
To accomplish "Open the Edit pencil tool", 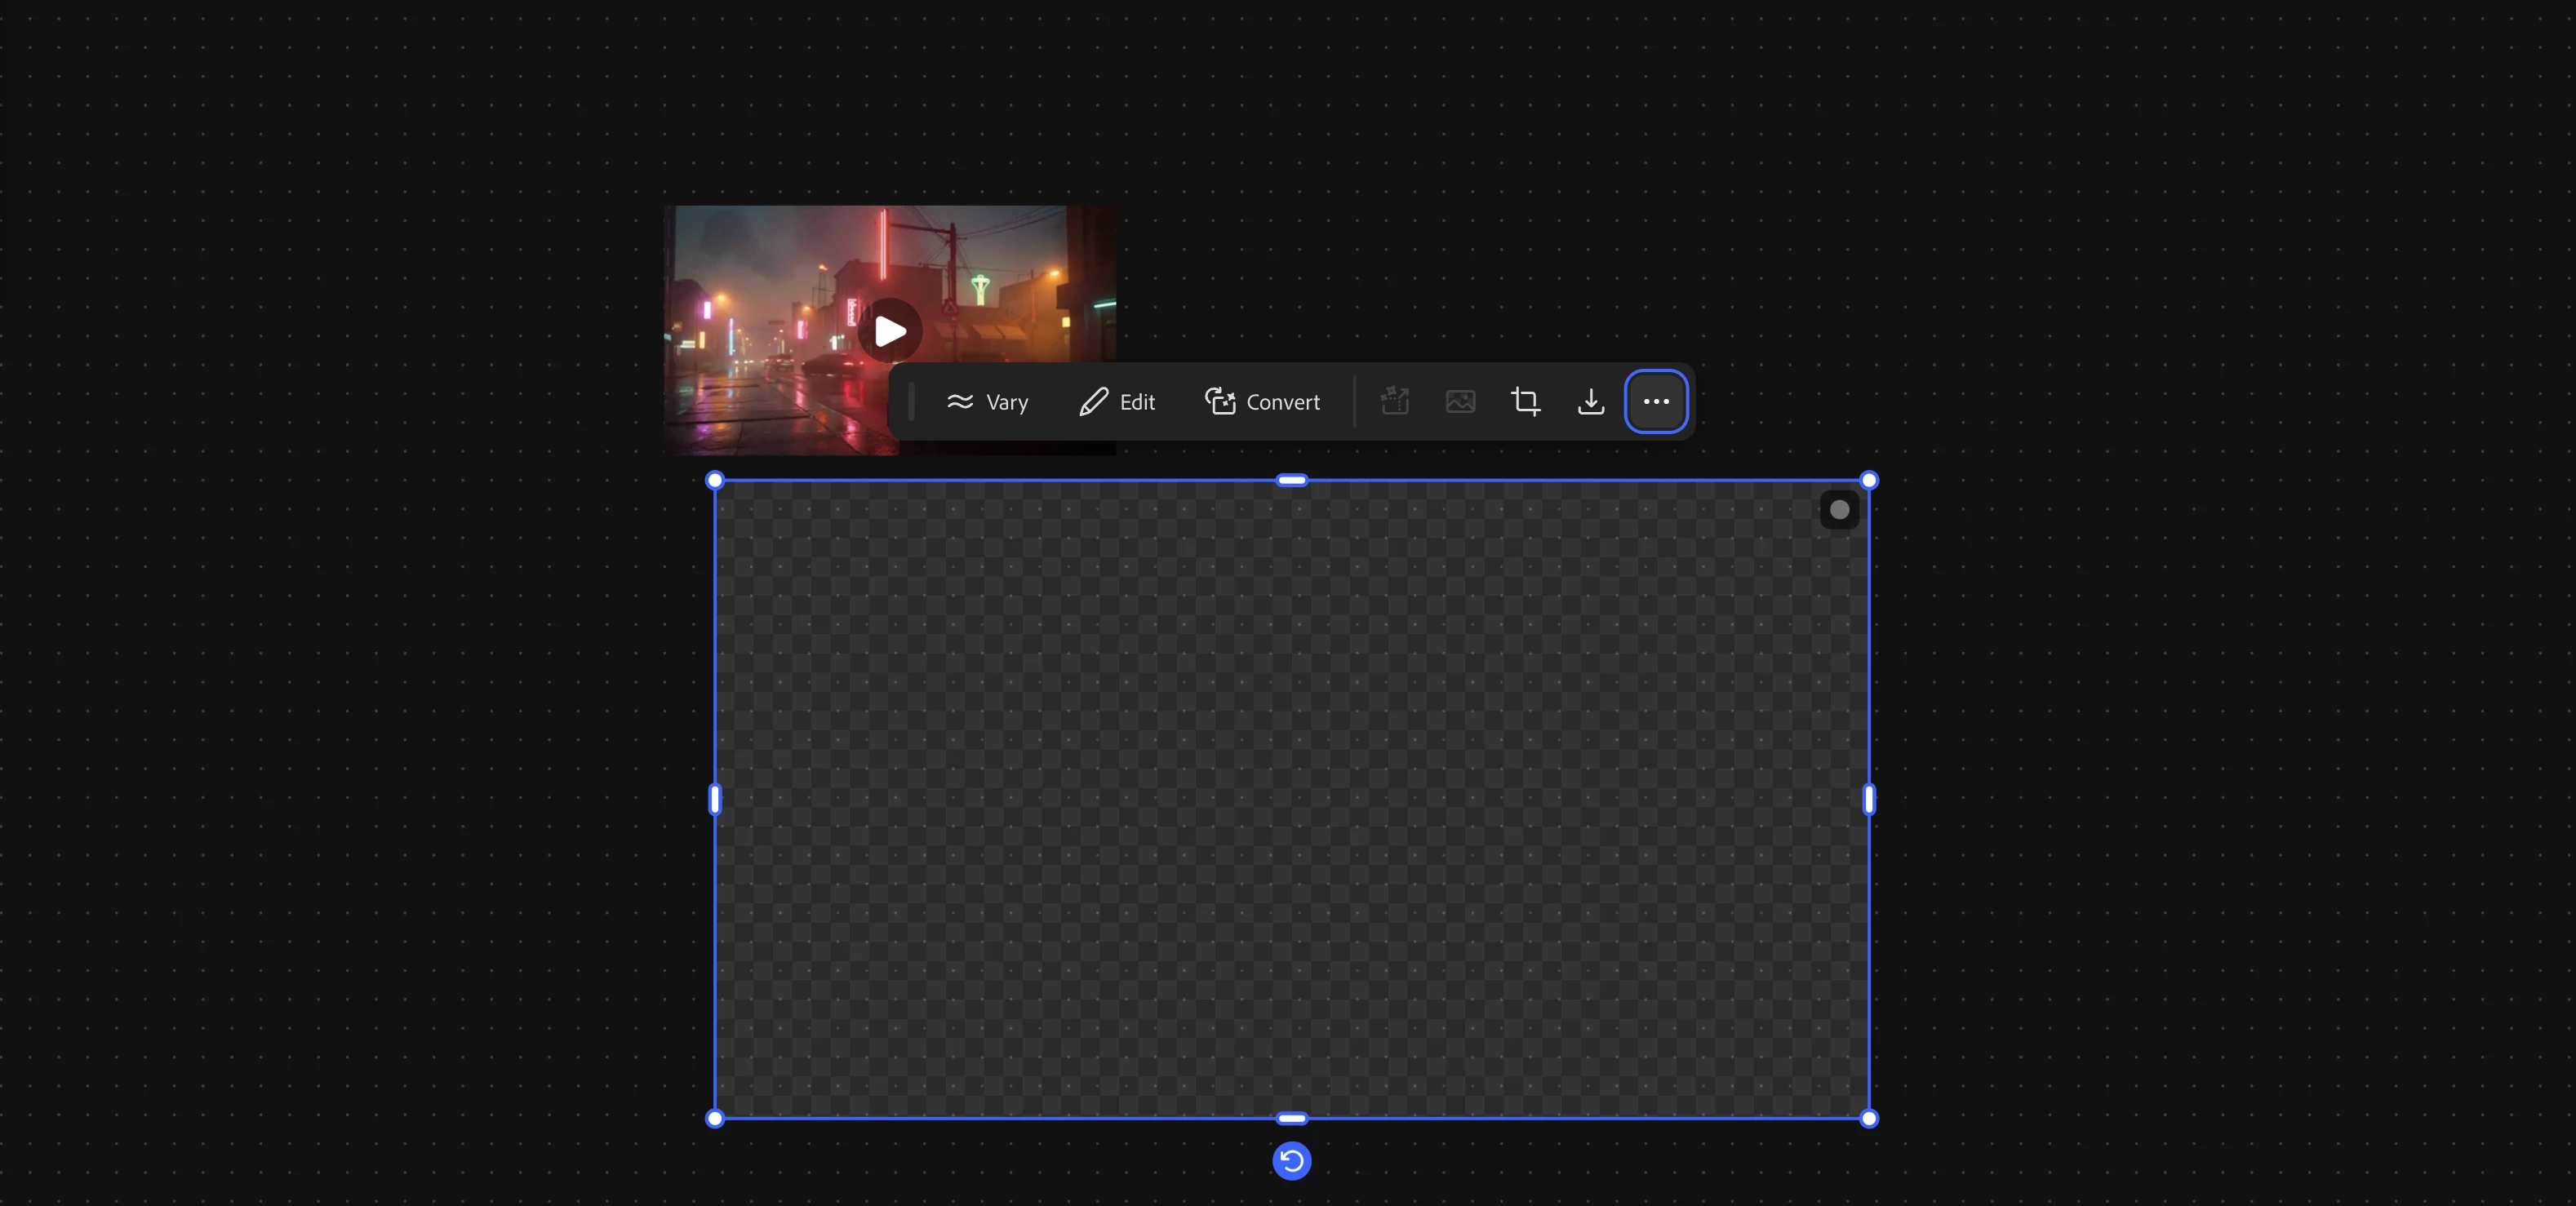I will point(1117,402).
